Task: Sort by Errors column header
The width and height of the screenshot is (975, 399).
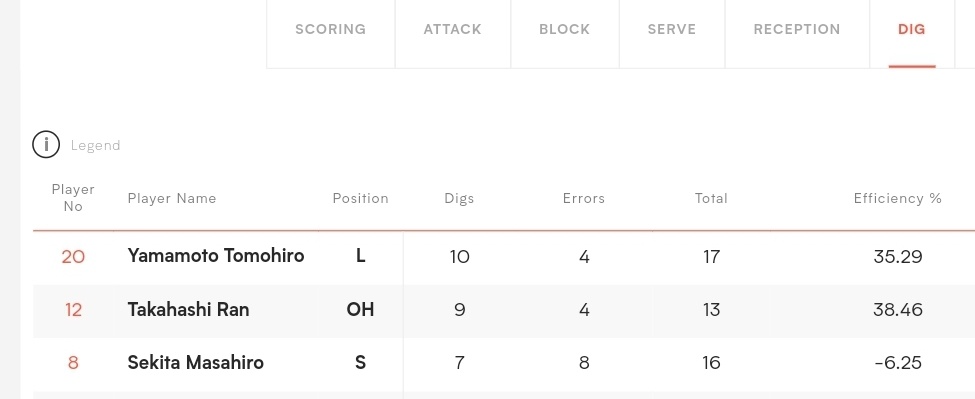Action: pyautogui.click(x=584, y=198)
